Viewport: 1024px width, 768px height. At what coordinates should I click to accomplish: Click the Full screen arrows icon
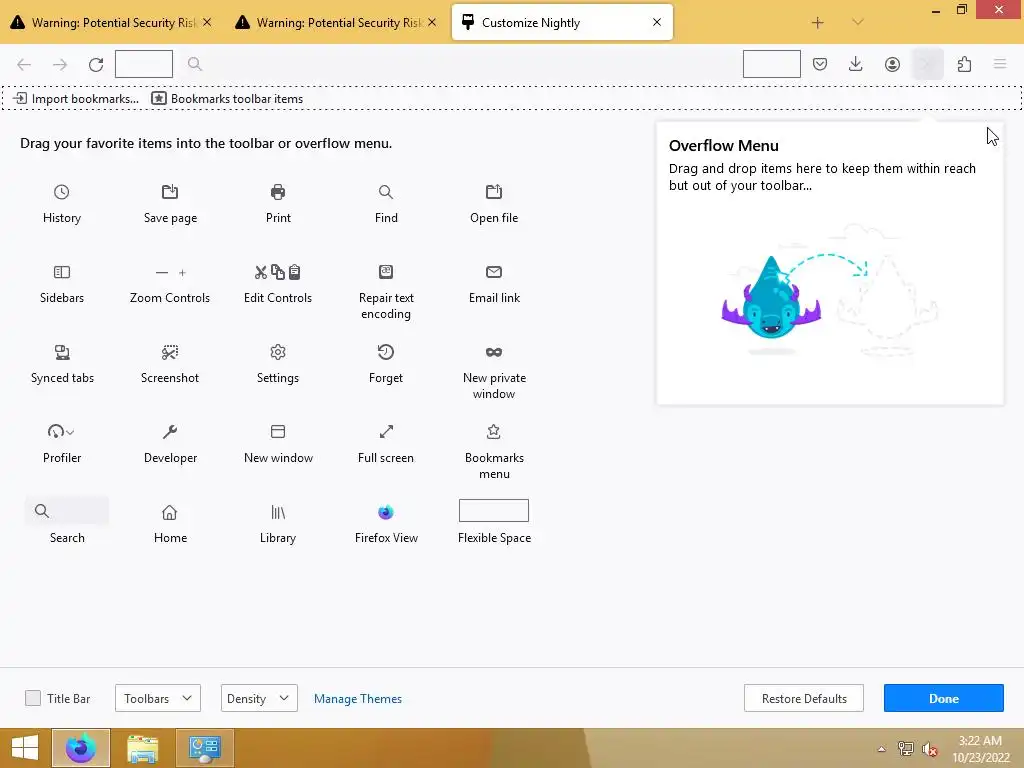point(386,432)
